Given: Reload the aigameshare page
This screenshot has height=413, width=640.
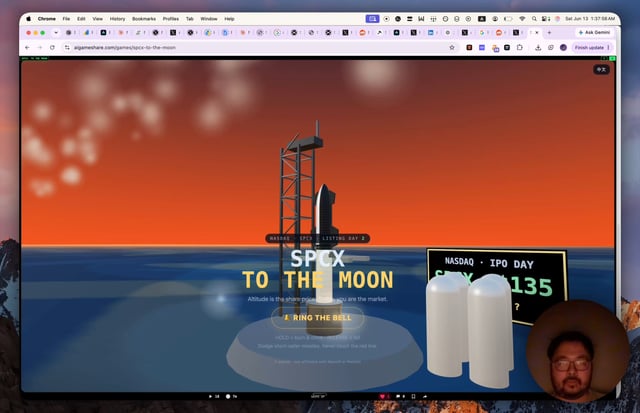Looking at the screenshot, I should pyautogui.click(x=52, y=48).
